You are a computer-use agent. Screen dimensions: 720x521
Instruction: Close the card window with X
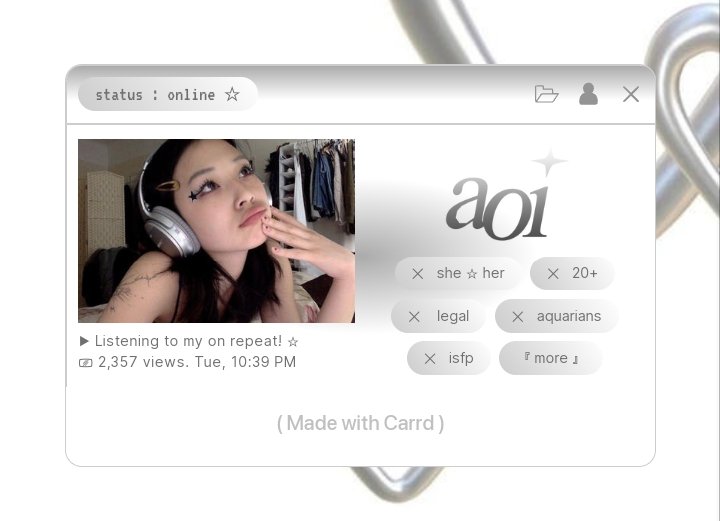[631, 95]
